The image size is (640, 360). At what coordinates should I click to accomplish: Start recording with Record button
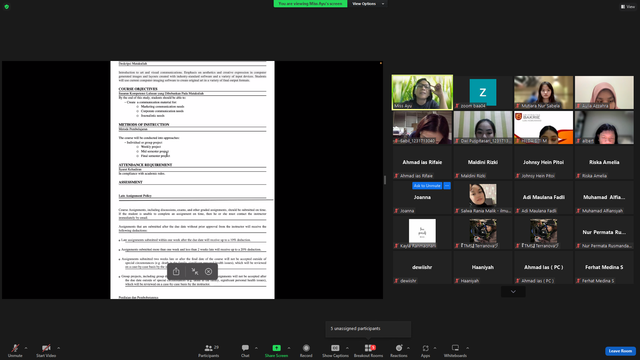(x=306, y=350)
